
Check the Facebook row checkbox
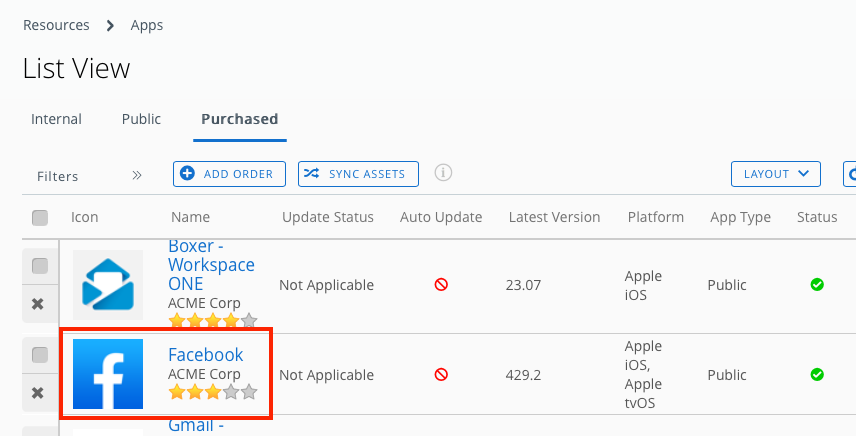tap(40, 355)
